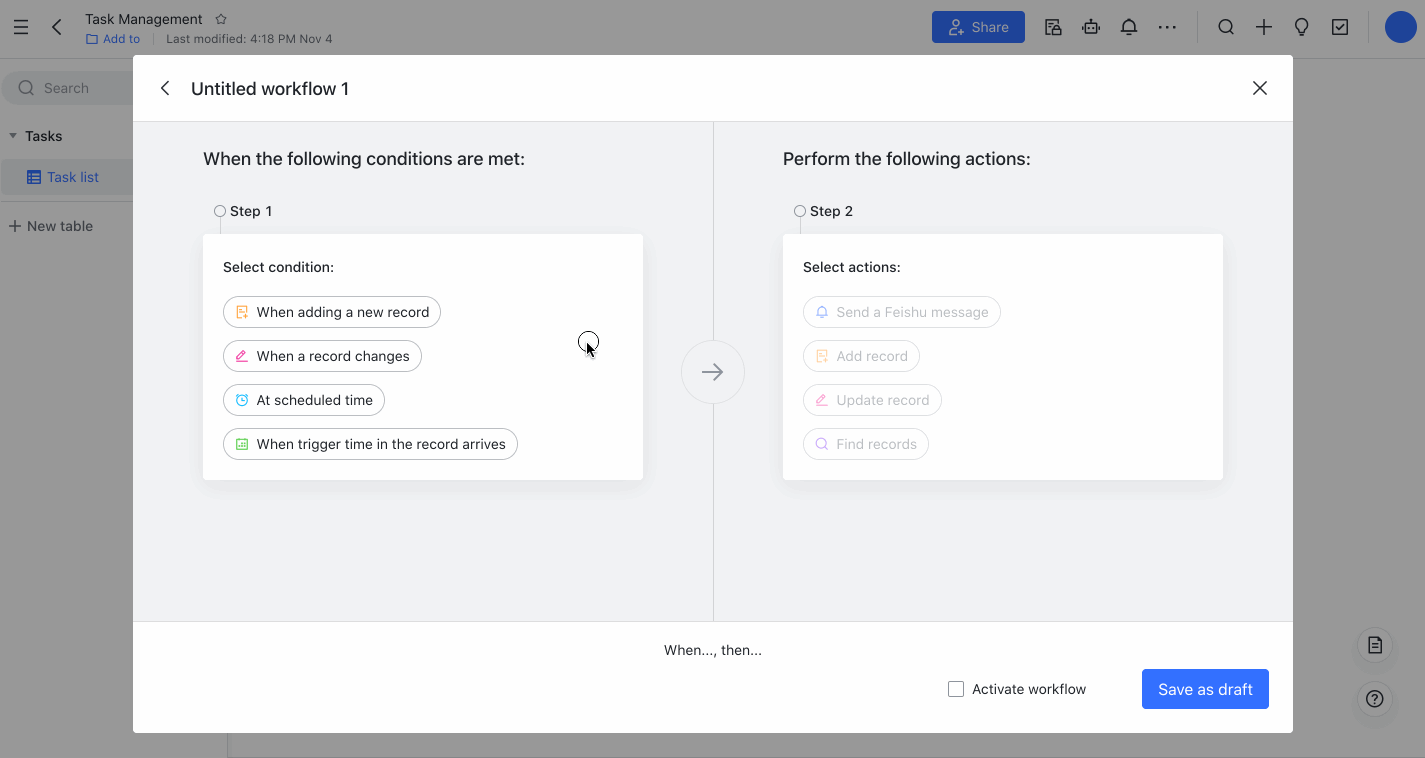Open search using the magnifier icon
The image size is (1425, 758).
(1225, 27)
